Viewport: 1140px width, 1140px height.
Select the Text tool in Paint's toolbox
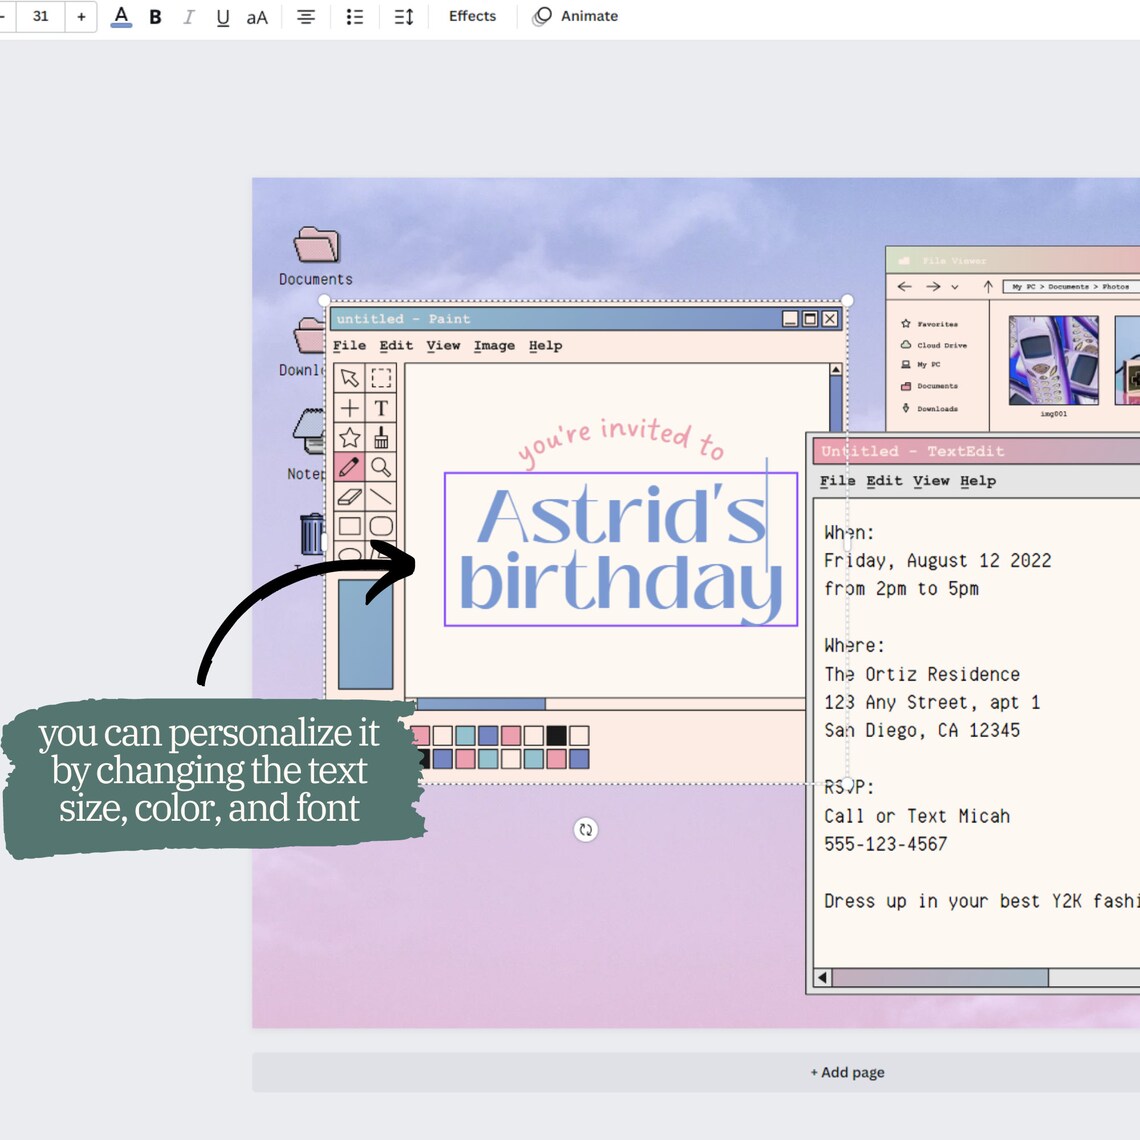[x=382, y=406]
